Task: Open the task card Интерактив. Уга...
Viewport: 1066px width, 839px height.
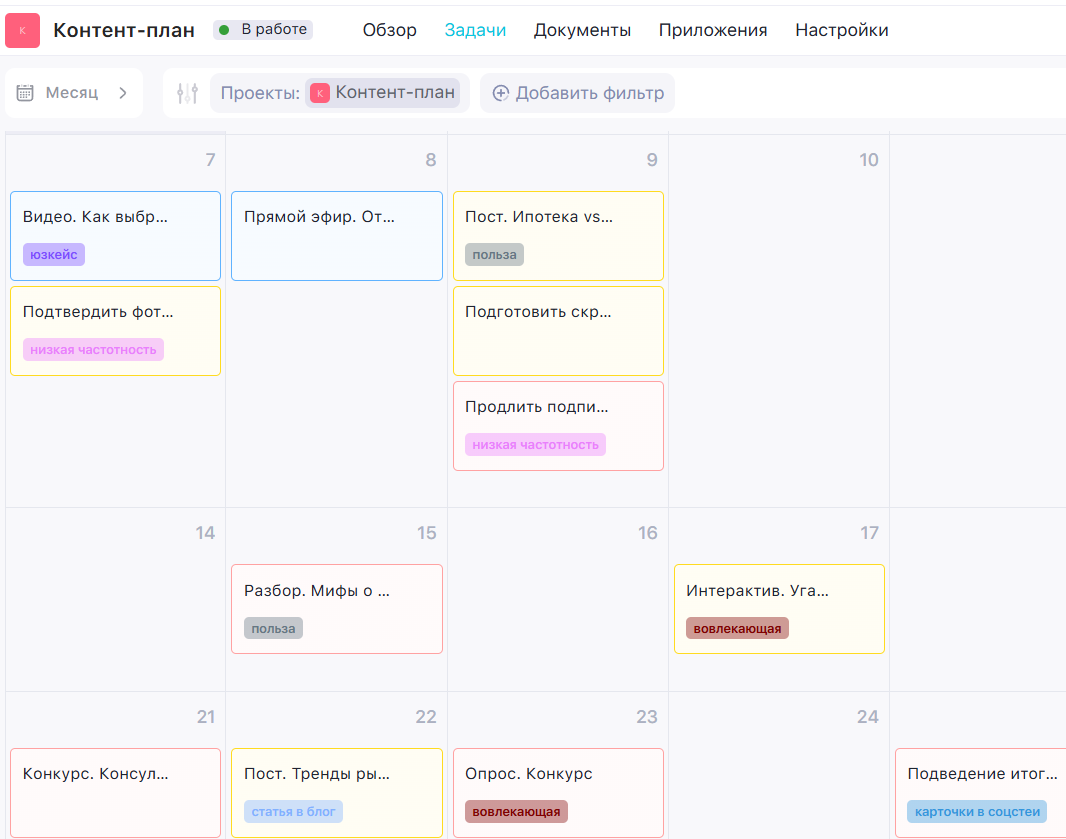Action: pos(779,609)
